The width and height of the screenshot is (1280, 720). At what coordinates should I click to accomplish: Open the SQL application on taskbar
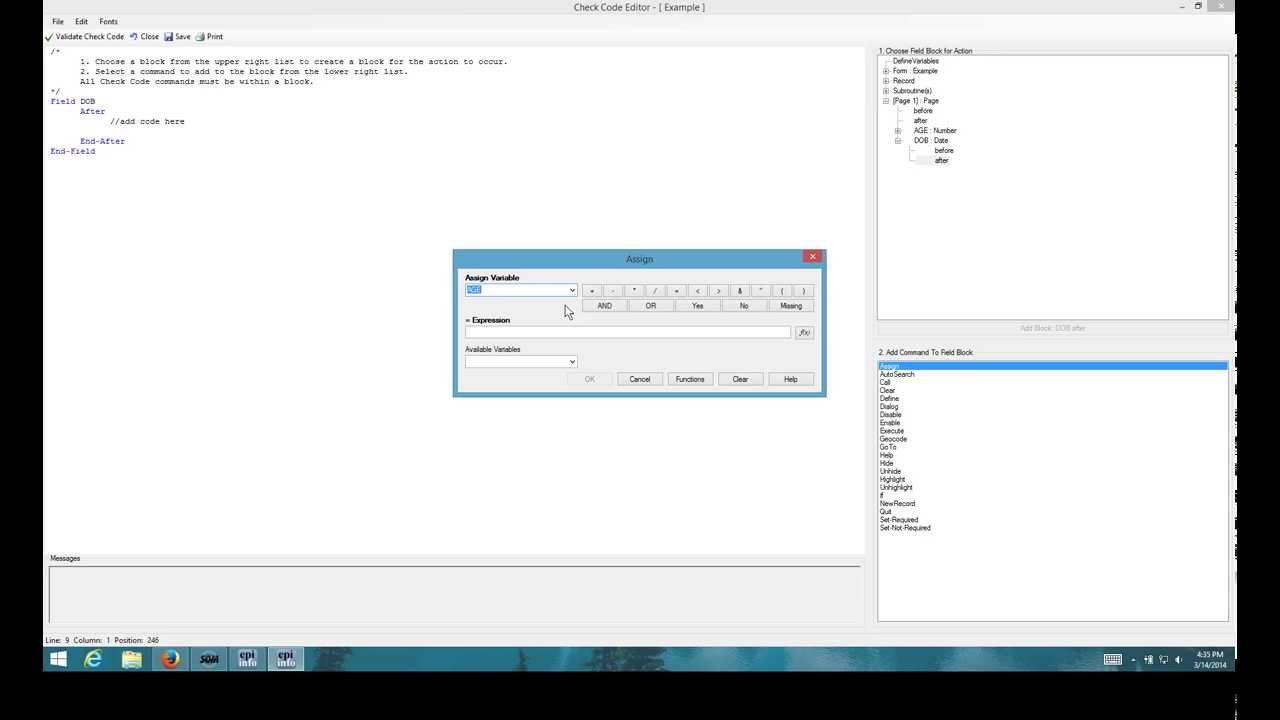209,659
